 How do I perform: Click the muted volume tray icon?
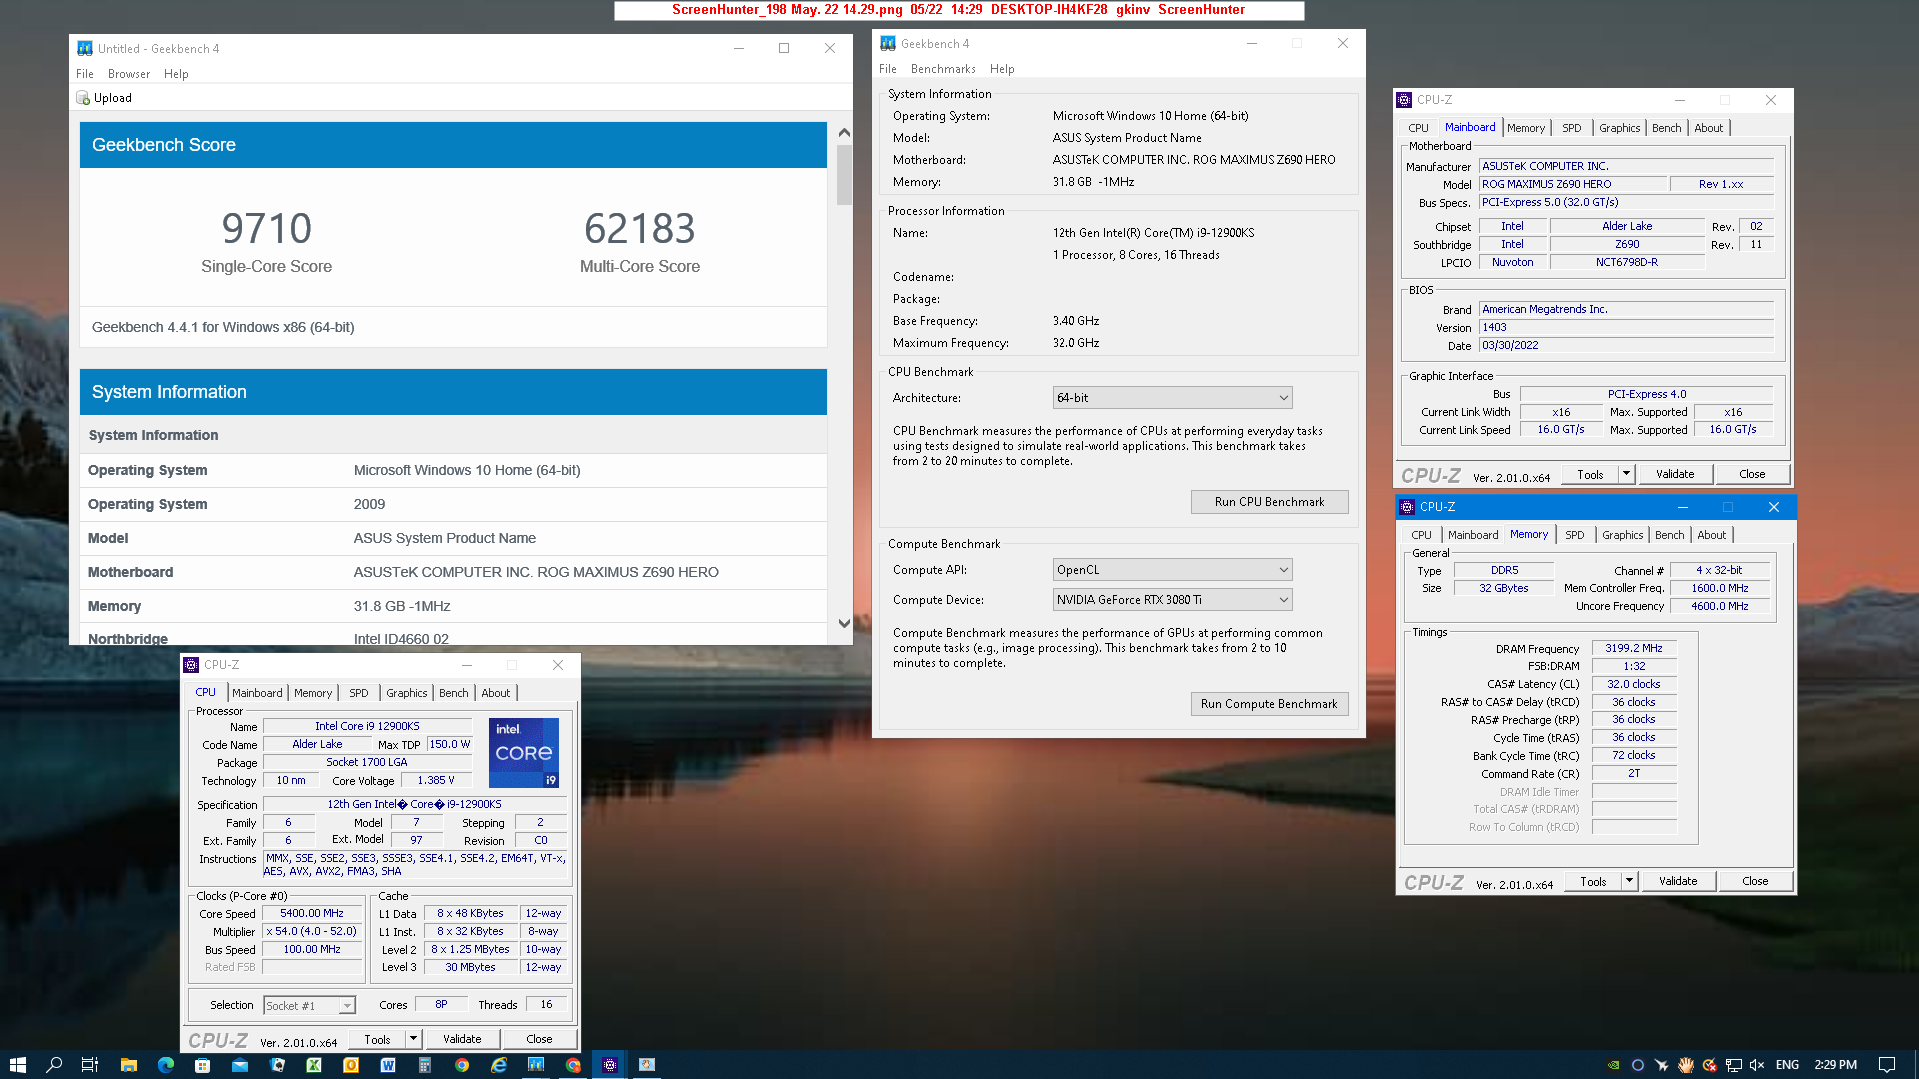pyautogui.click(x=1757, y=1065)
